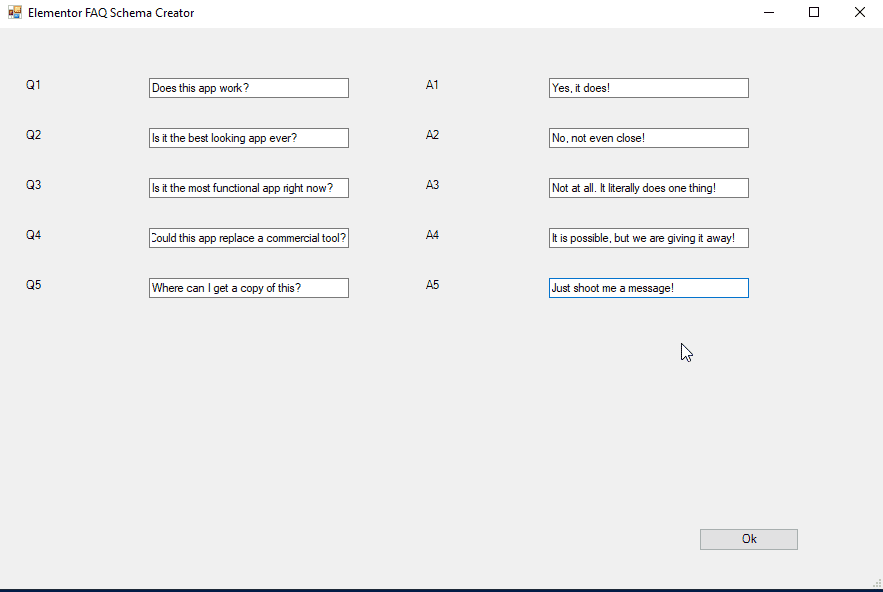Click the Q5 label
Viewport: 883px width, 592px height.
click(x=33, y=285)
